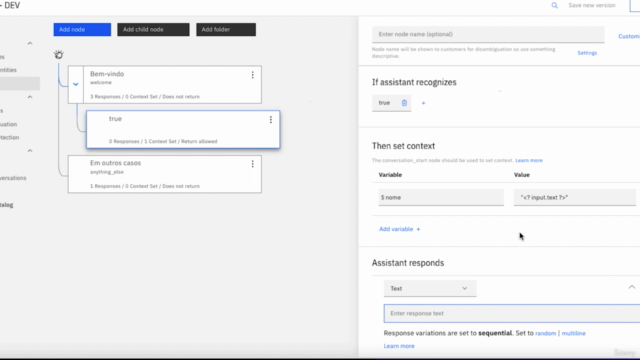This screenshot has width=640, height=360.
Task: Select the true child node
Action: click(x=183, y=129)
